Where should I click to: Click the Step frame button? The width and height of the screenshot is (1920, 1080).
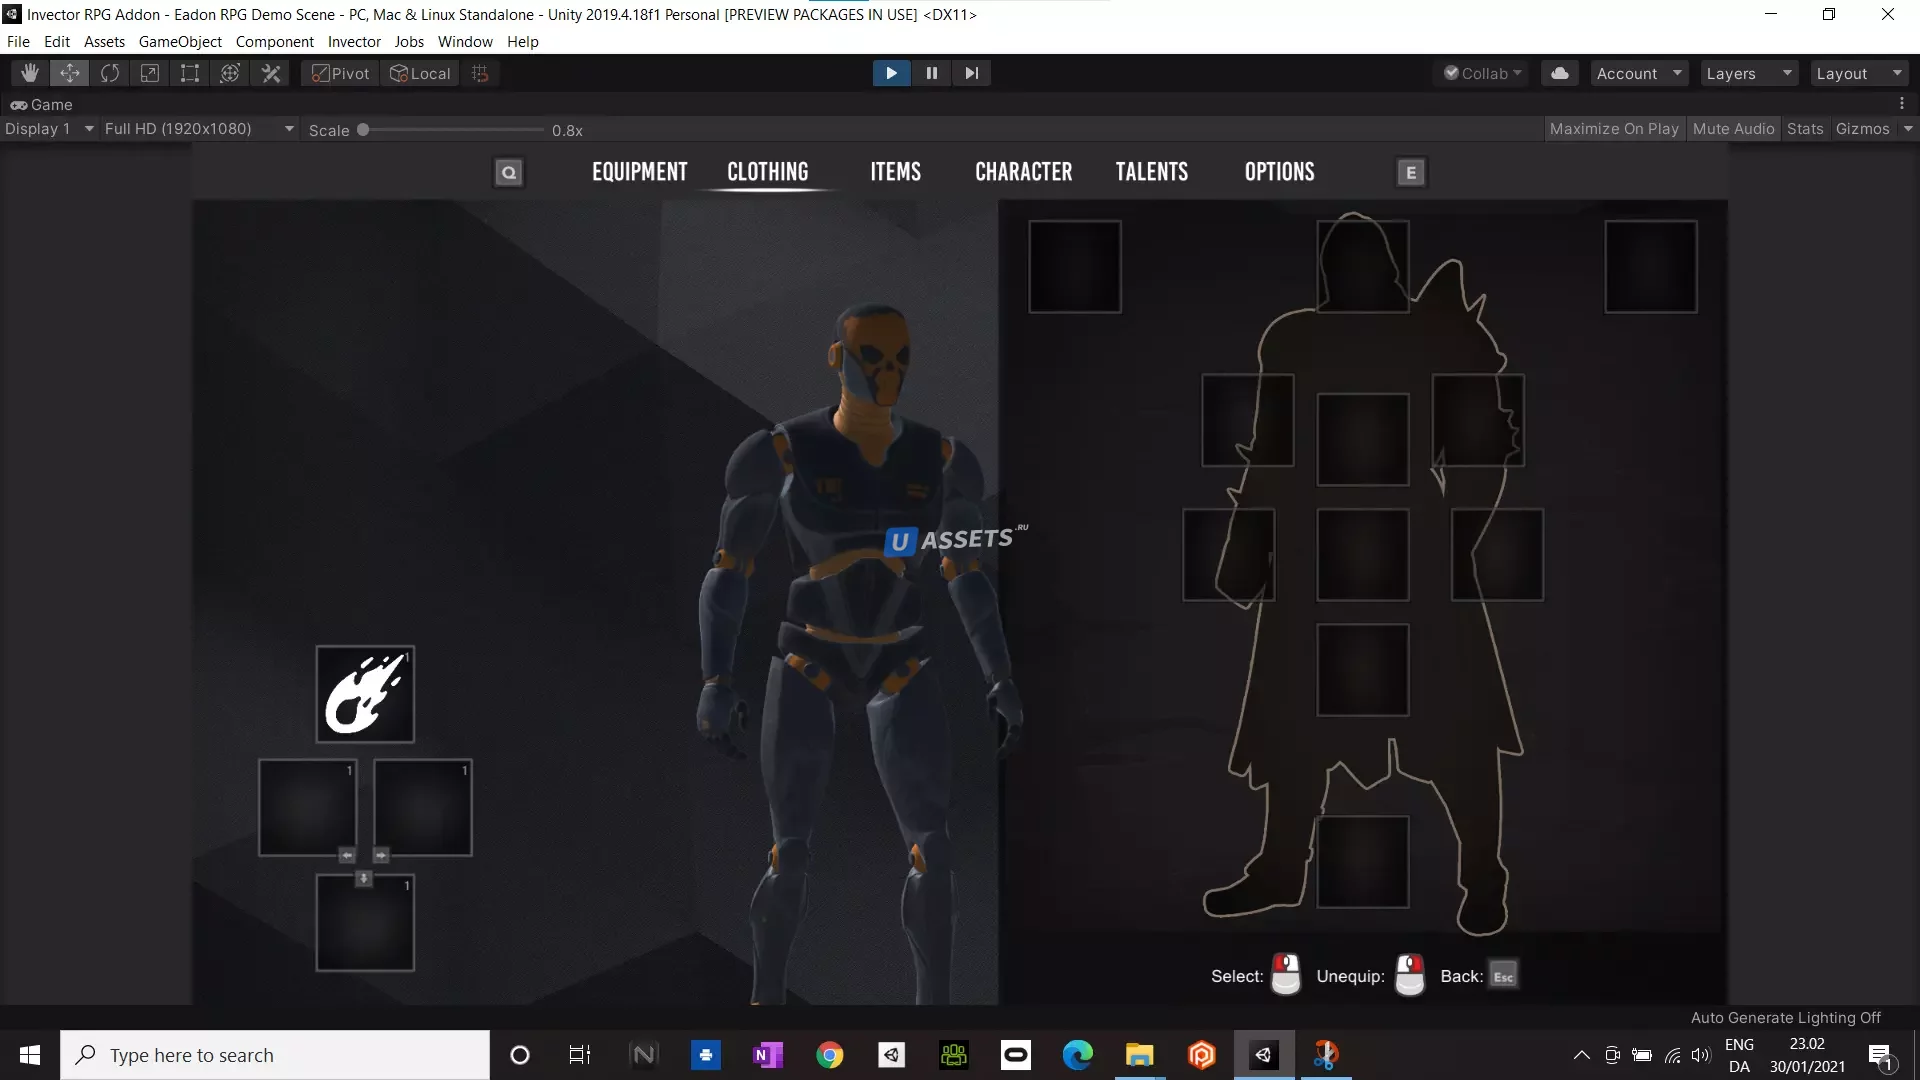tap(971, 73)
